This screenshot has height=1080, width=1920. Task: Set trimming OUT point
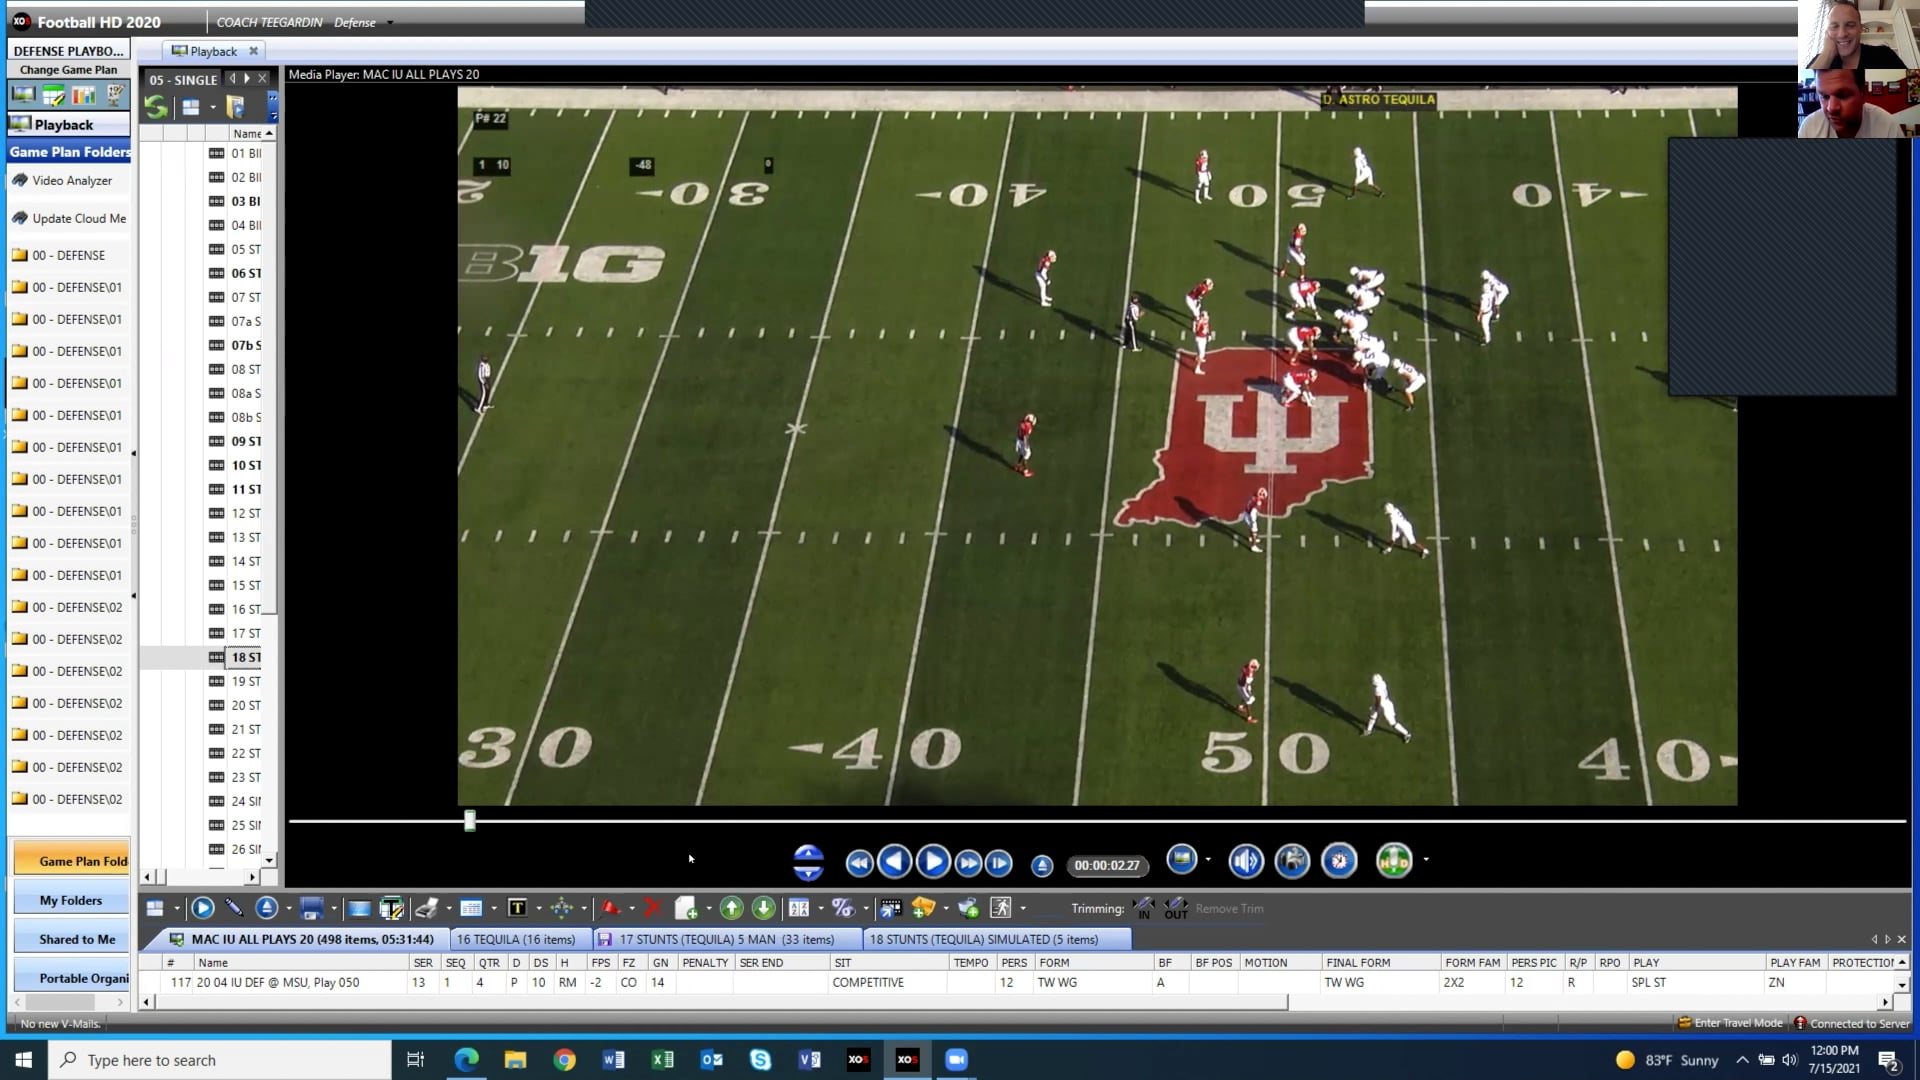click(x=1176, y=908)
